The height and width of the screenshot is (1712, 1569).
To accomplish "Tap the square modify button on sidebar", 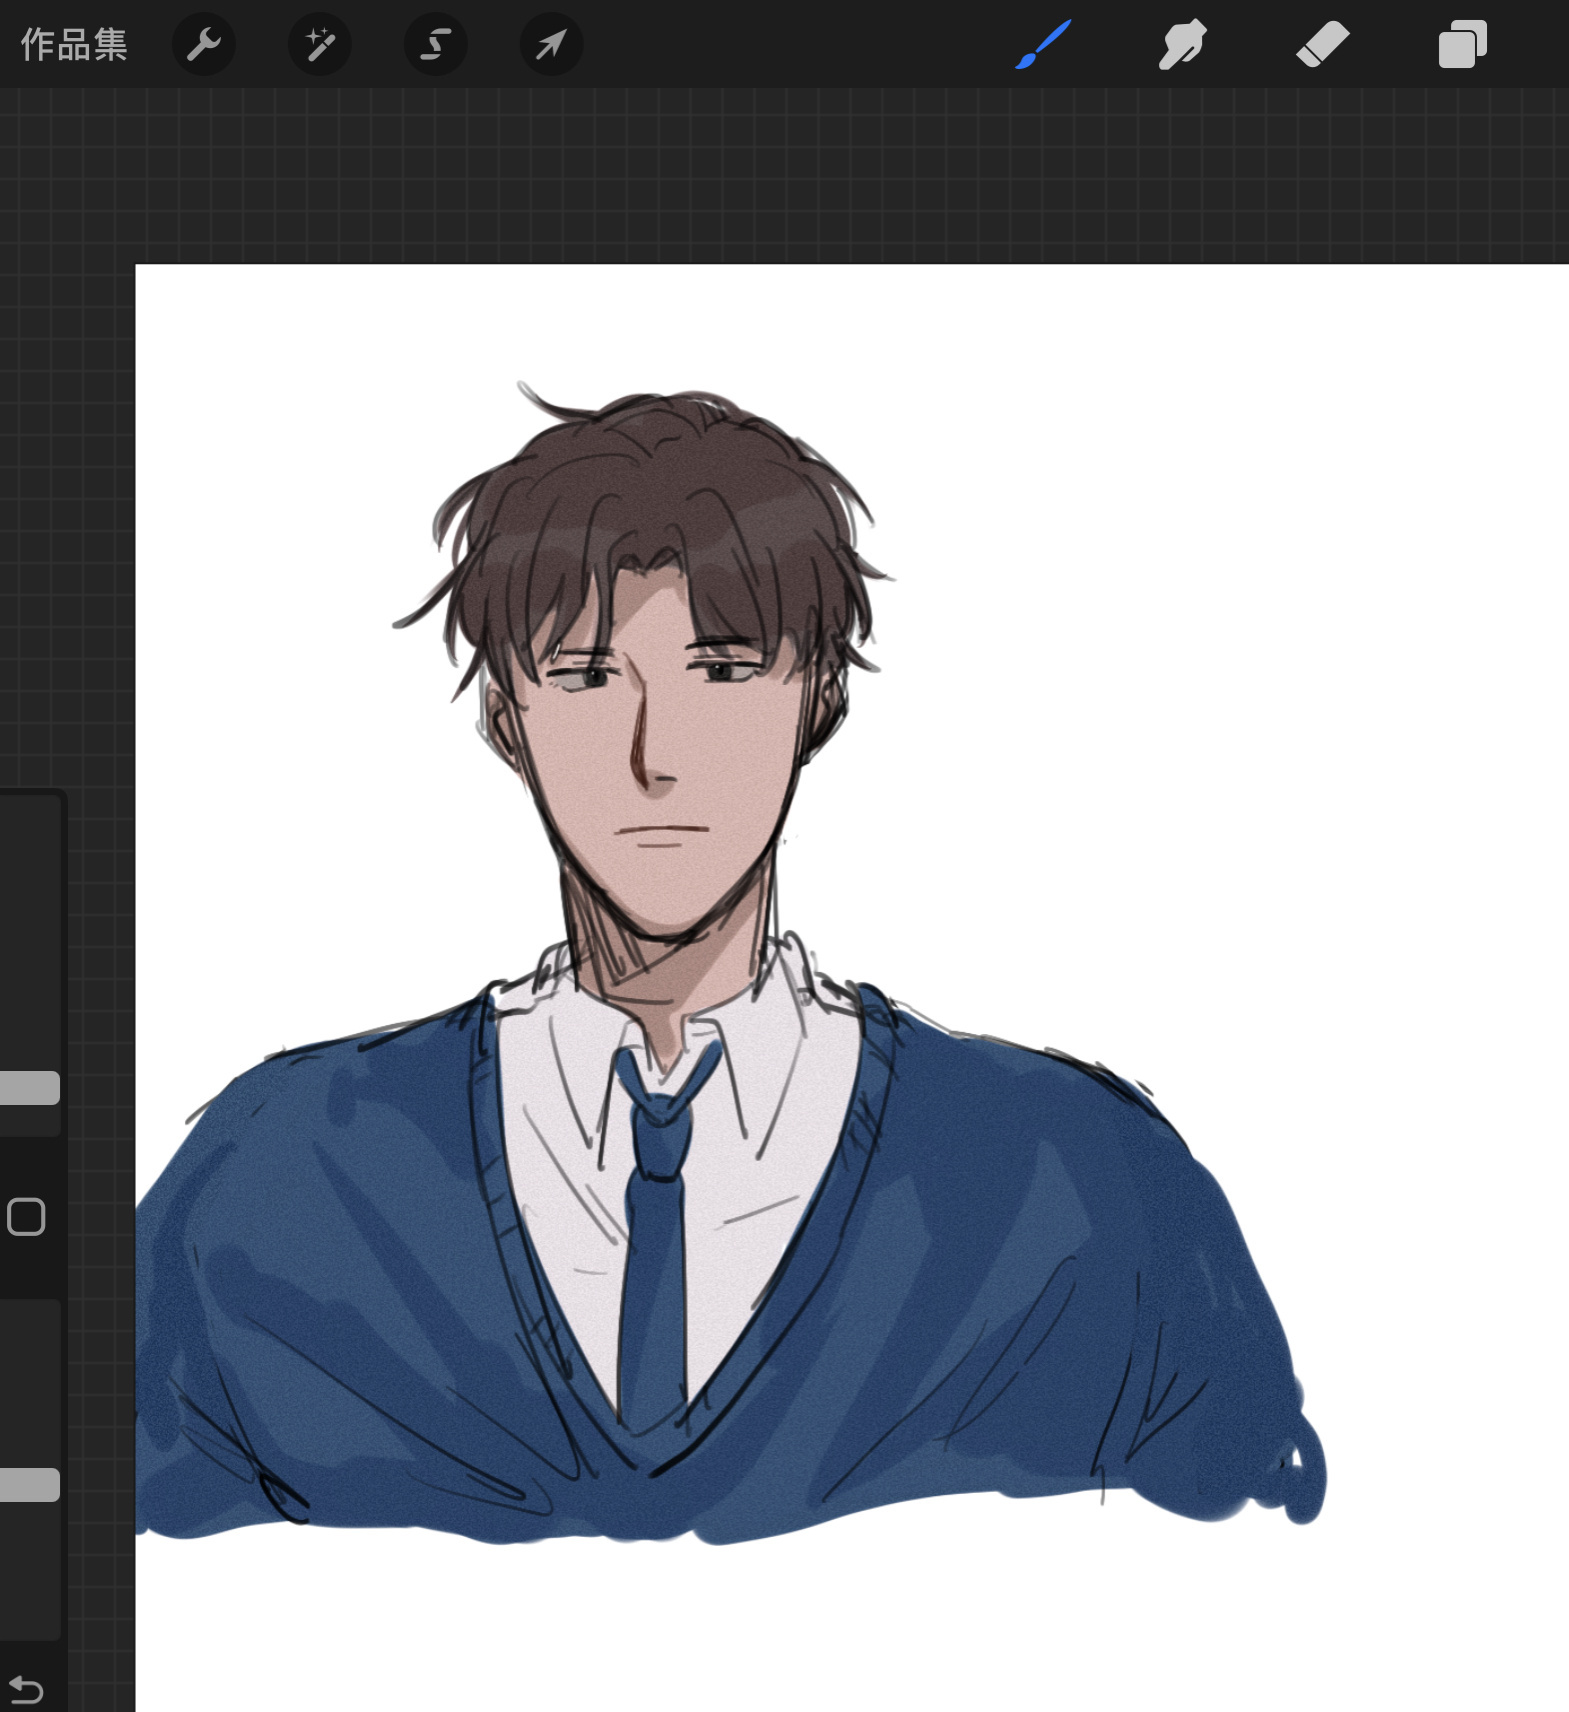I will (x=27, y=1217).
